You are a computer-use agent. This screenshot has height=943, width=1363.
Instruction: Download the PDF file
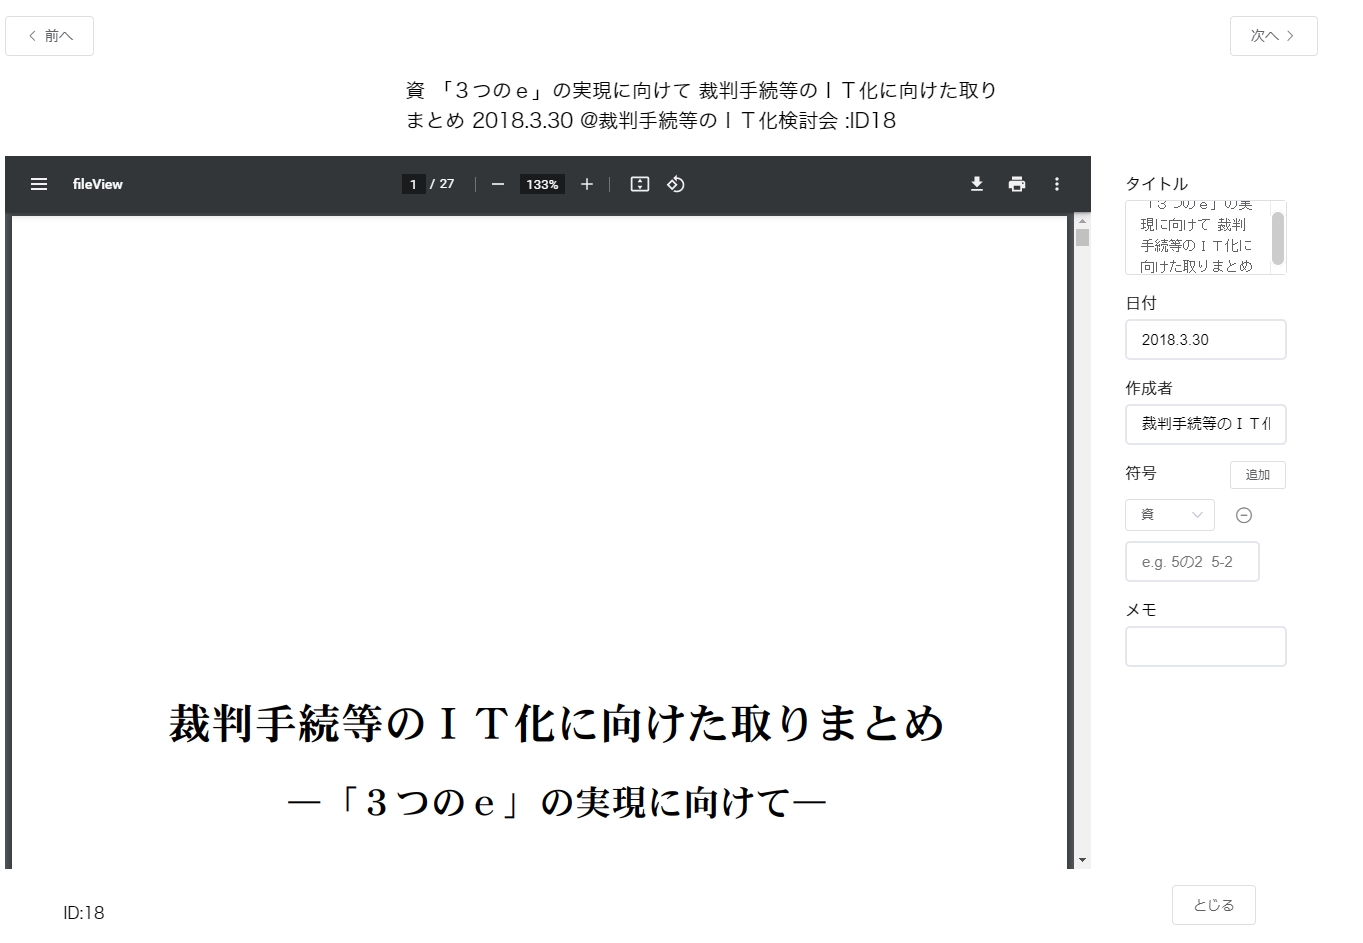pos(977,184)
